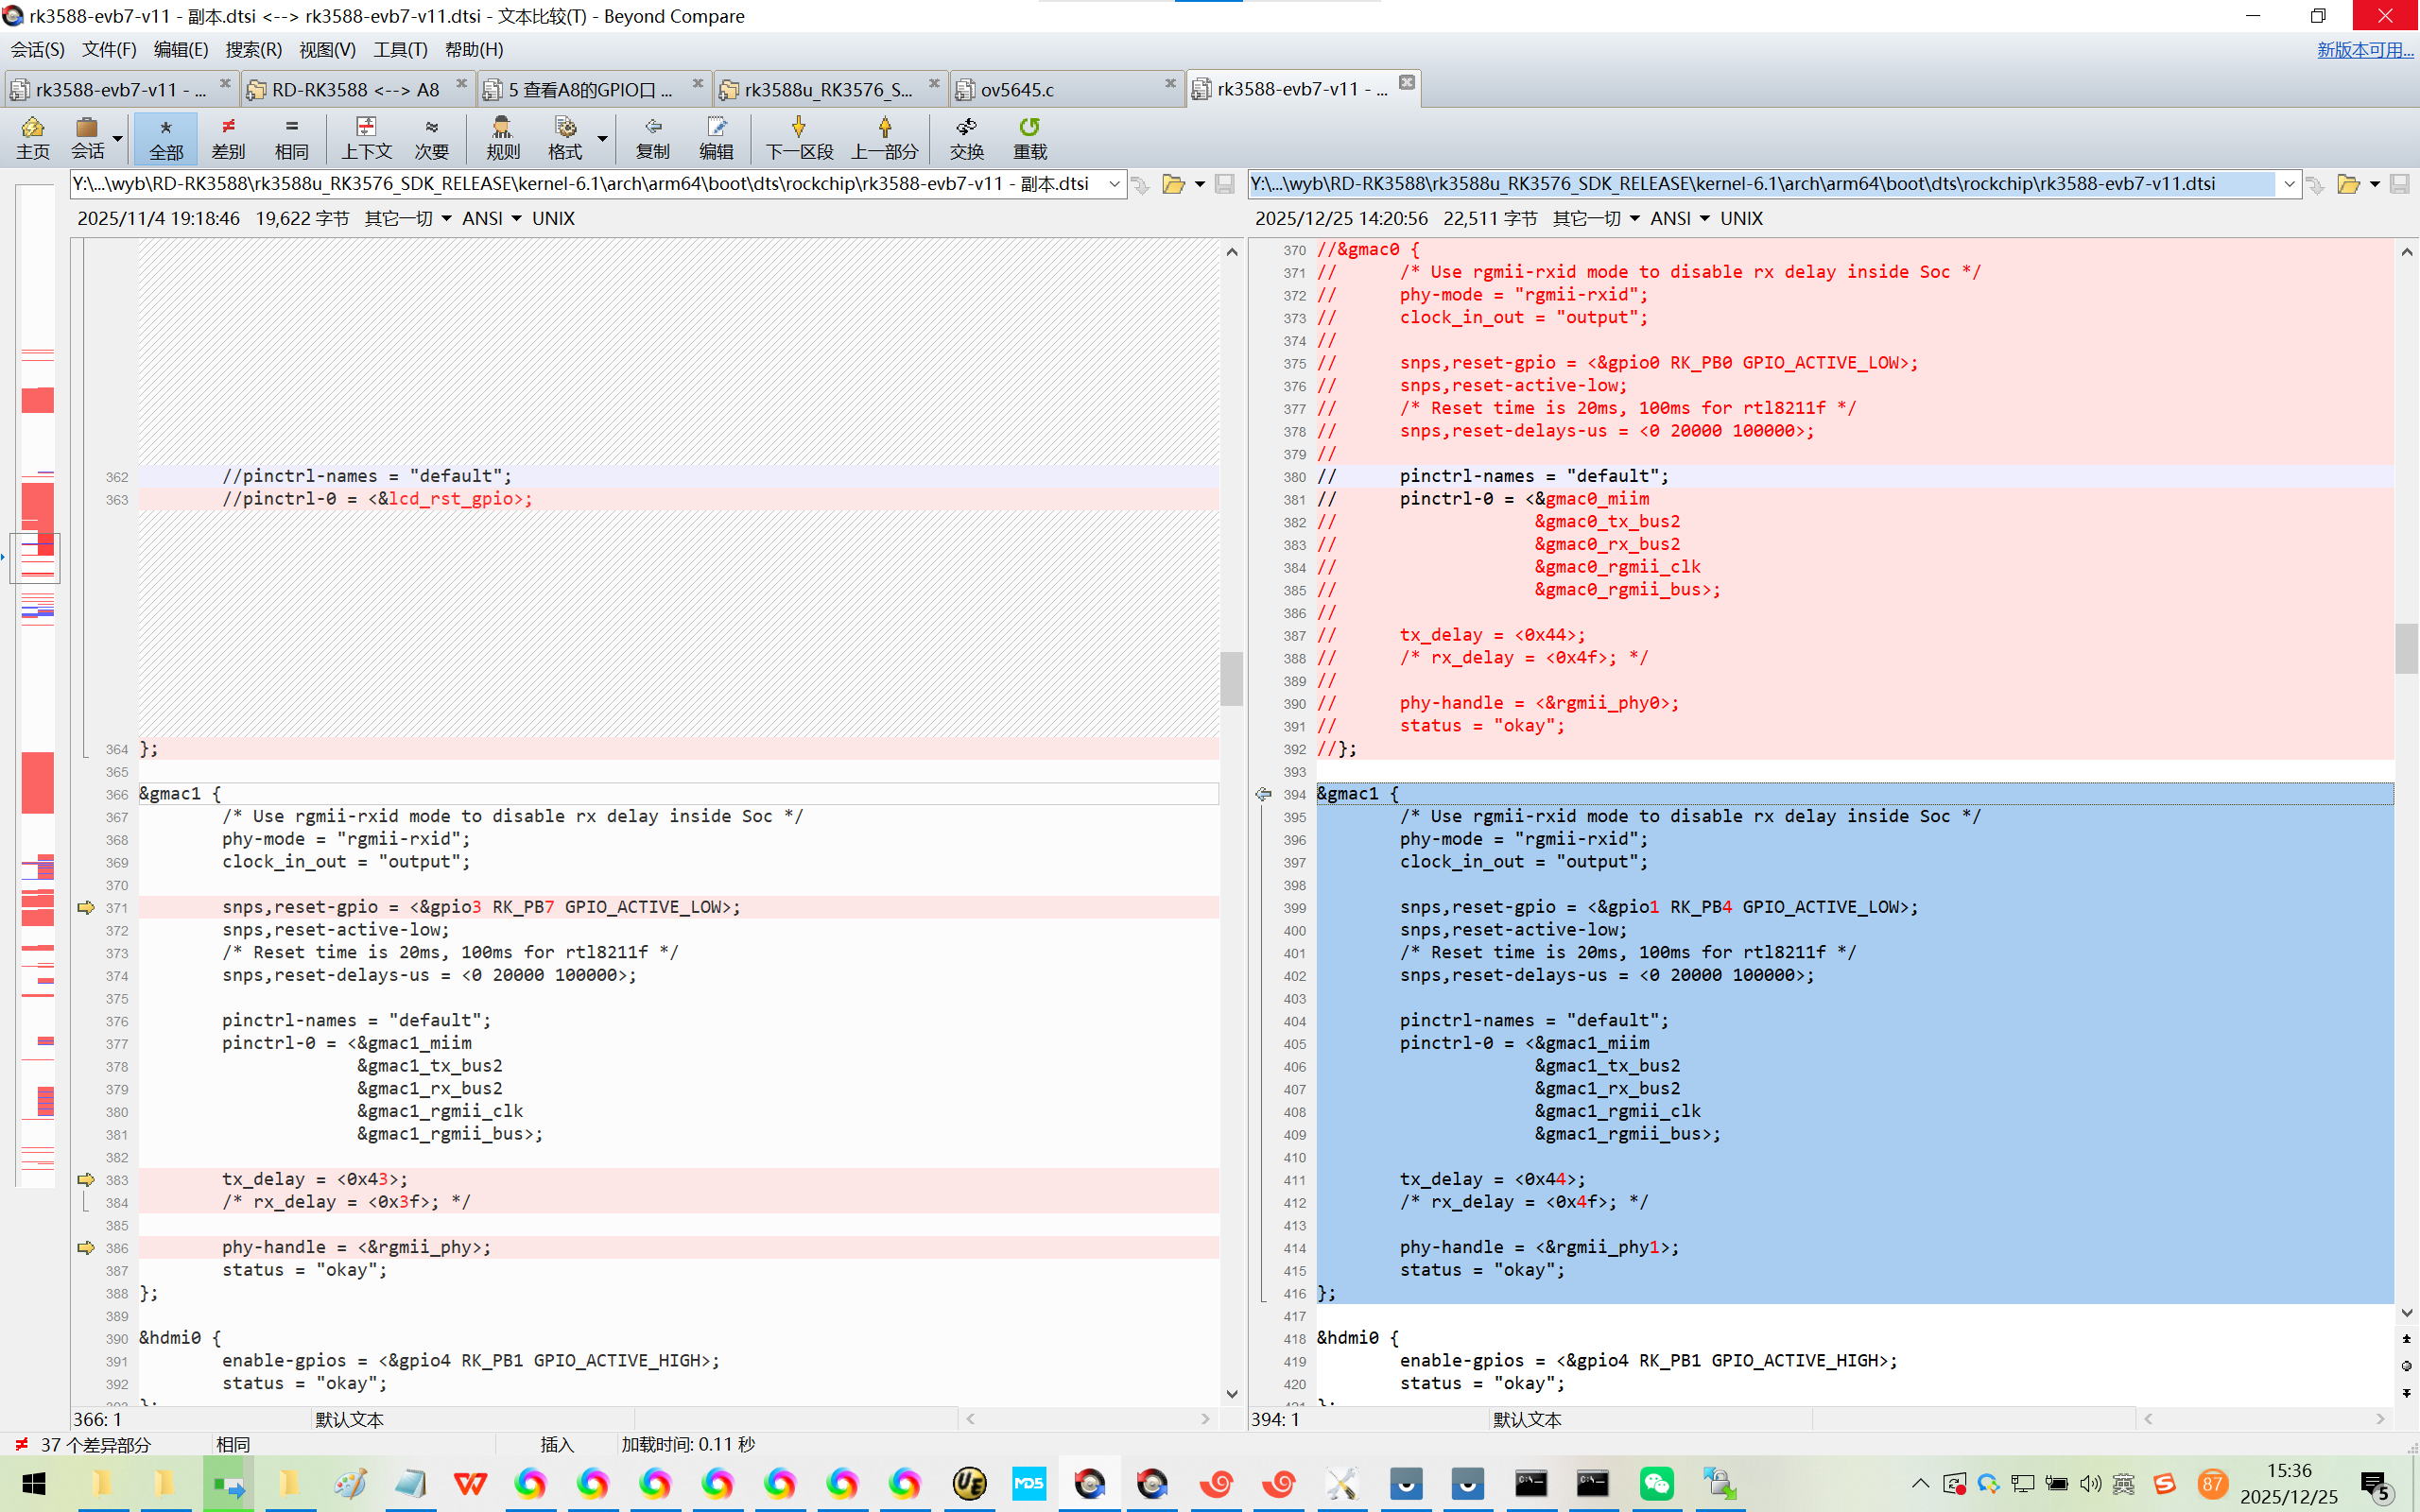Open WeChat from the taskbar
Viewport: 2420px width, 1512px height.
pos(1656,1483)
